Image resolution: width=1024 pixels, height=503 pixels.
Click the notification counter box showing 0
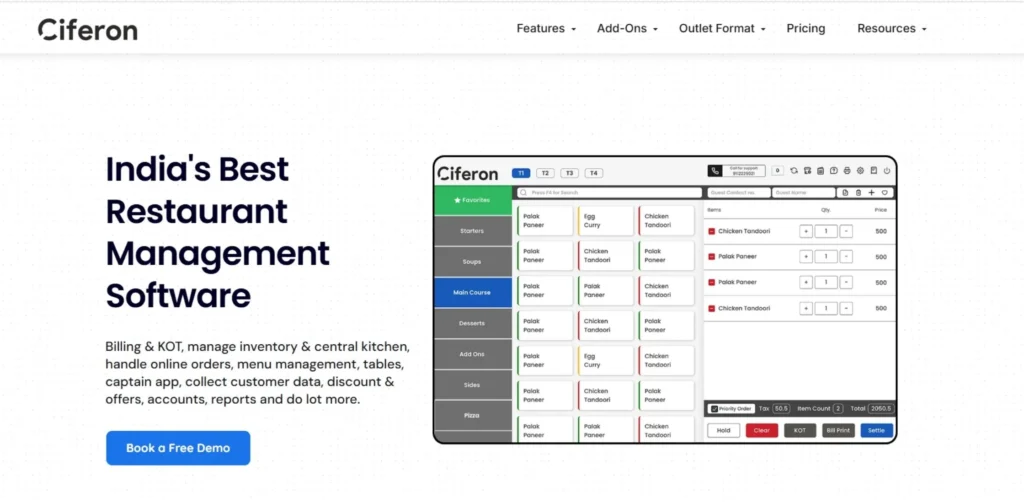click(x=777, y=171)
